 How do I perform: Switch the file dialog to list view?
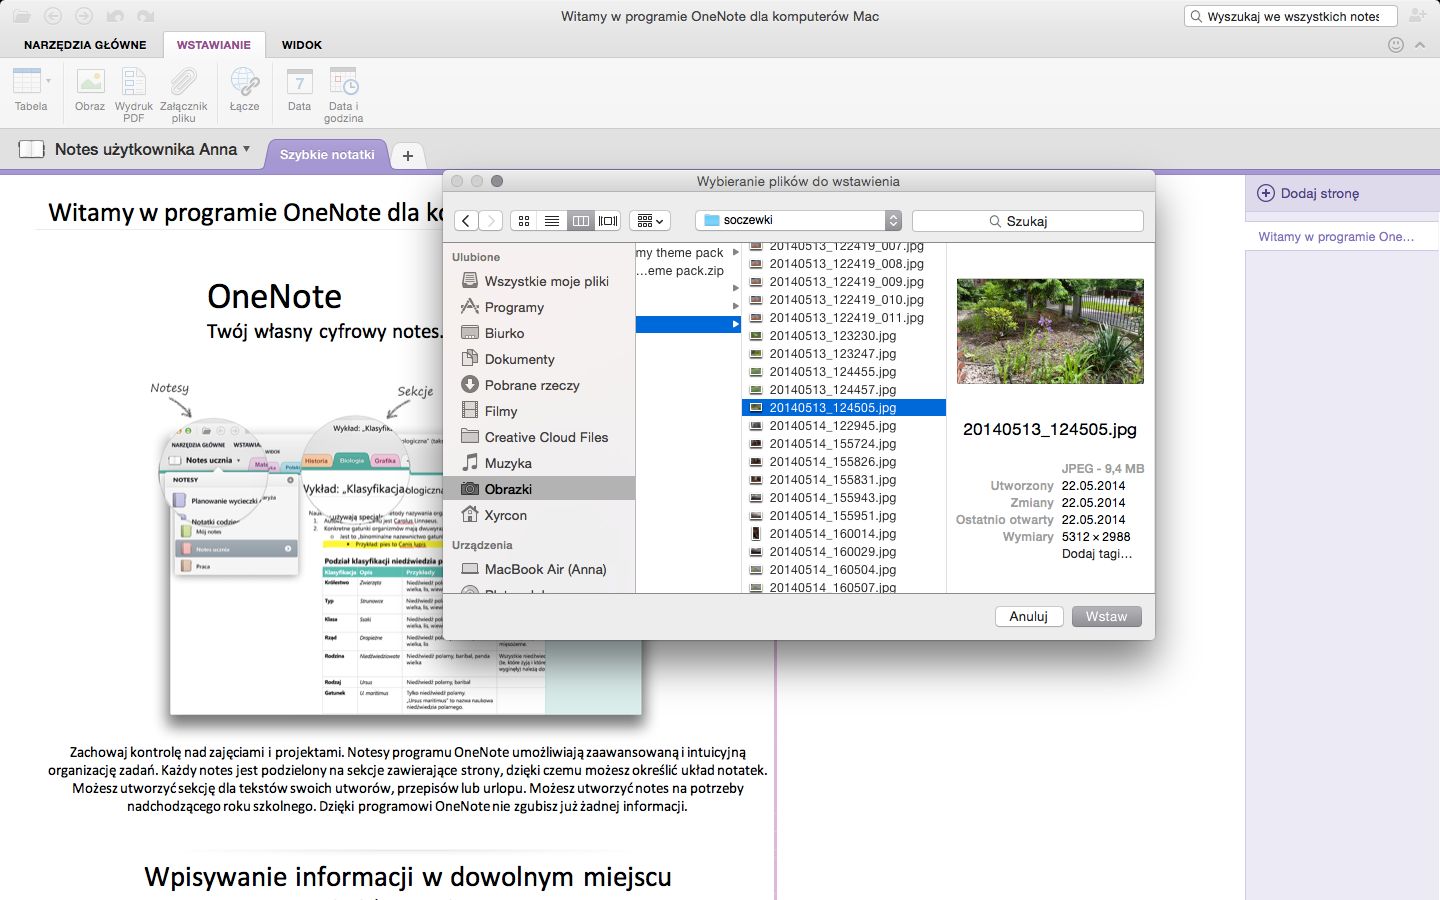coord(552,221)
